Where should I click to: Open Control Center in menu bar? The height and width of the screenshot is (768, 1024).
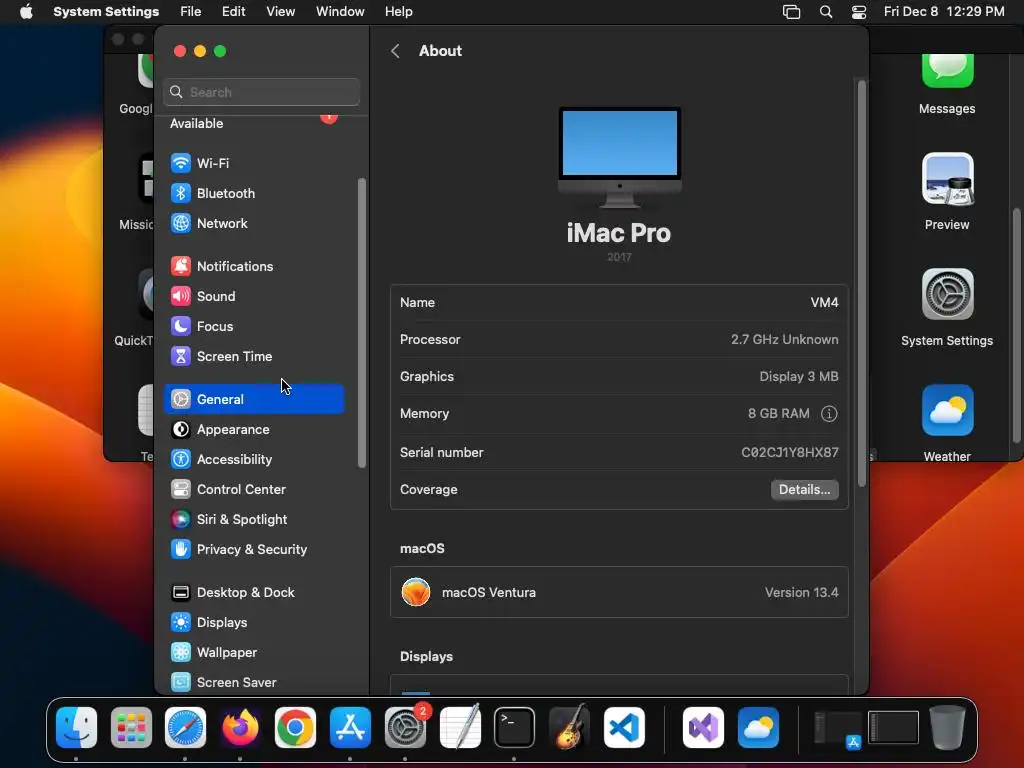pos(859,12)
